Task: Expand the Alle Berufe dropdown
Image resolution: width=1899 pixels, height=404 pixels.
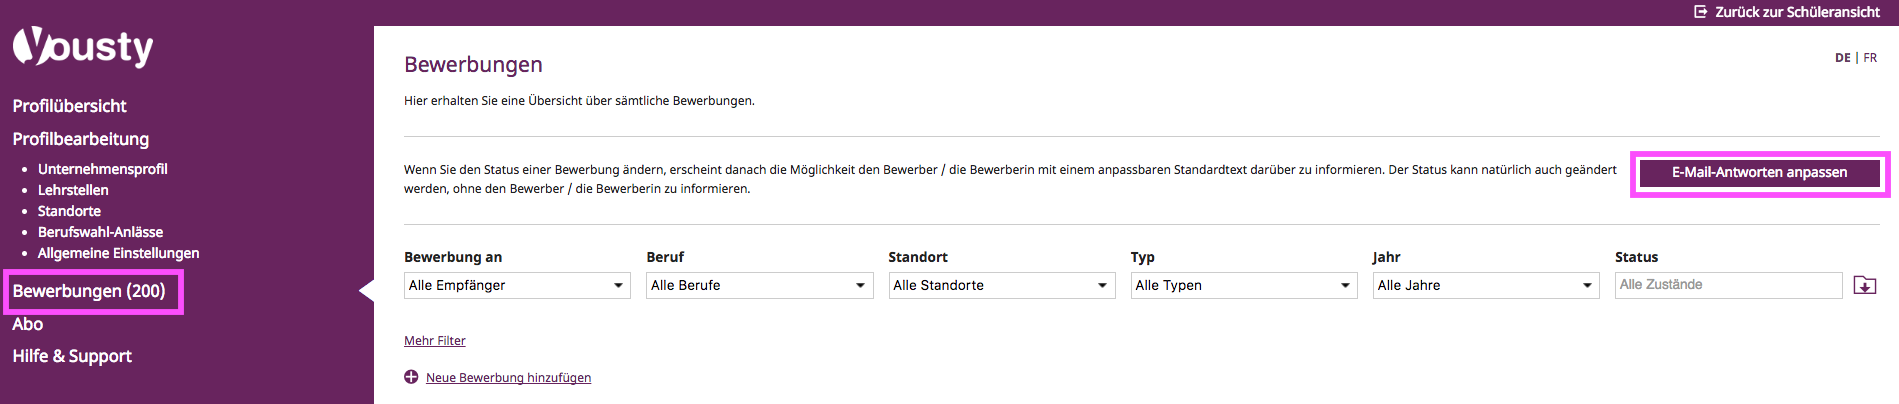Action: pyautogui.click(x=759, y=285)
